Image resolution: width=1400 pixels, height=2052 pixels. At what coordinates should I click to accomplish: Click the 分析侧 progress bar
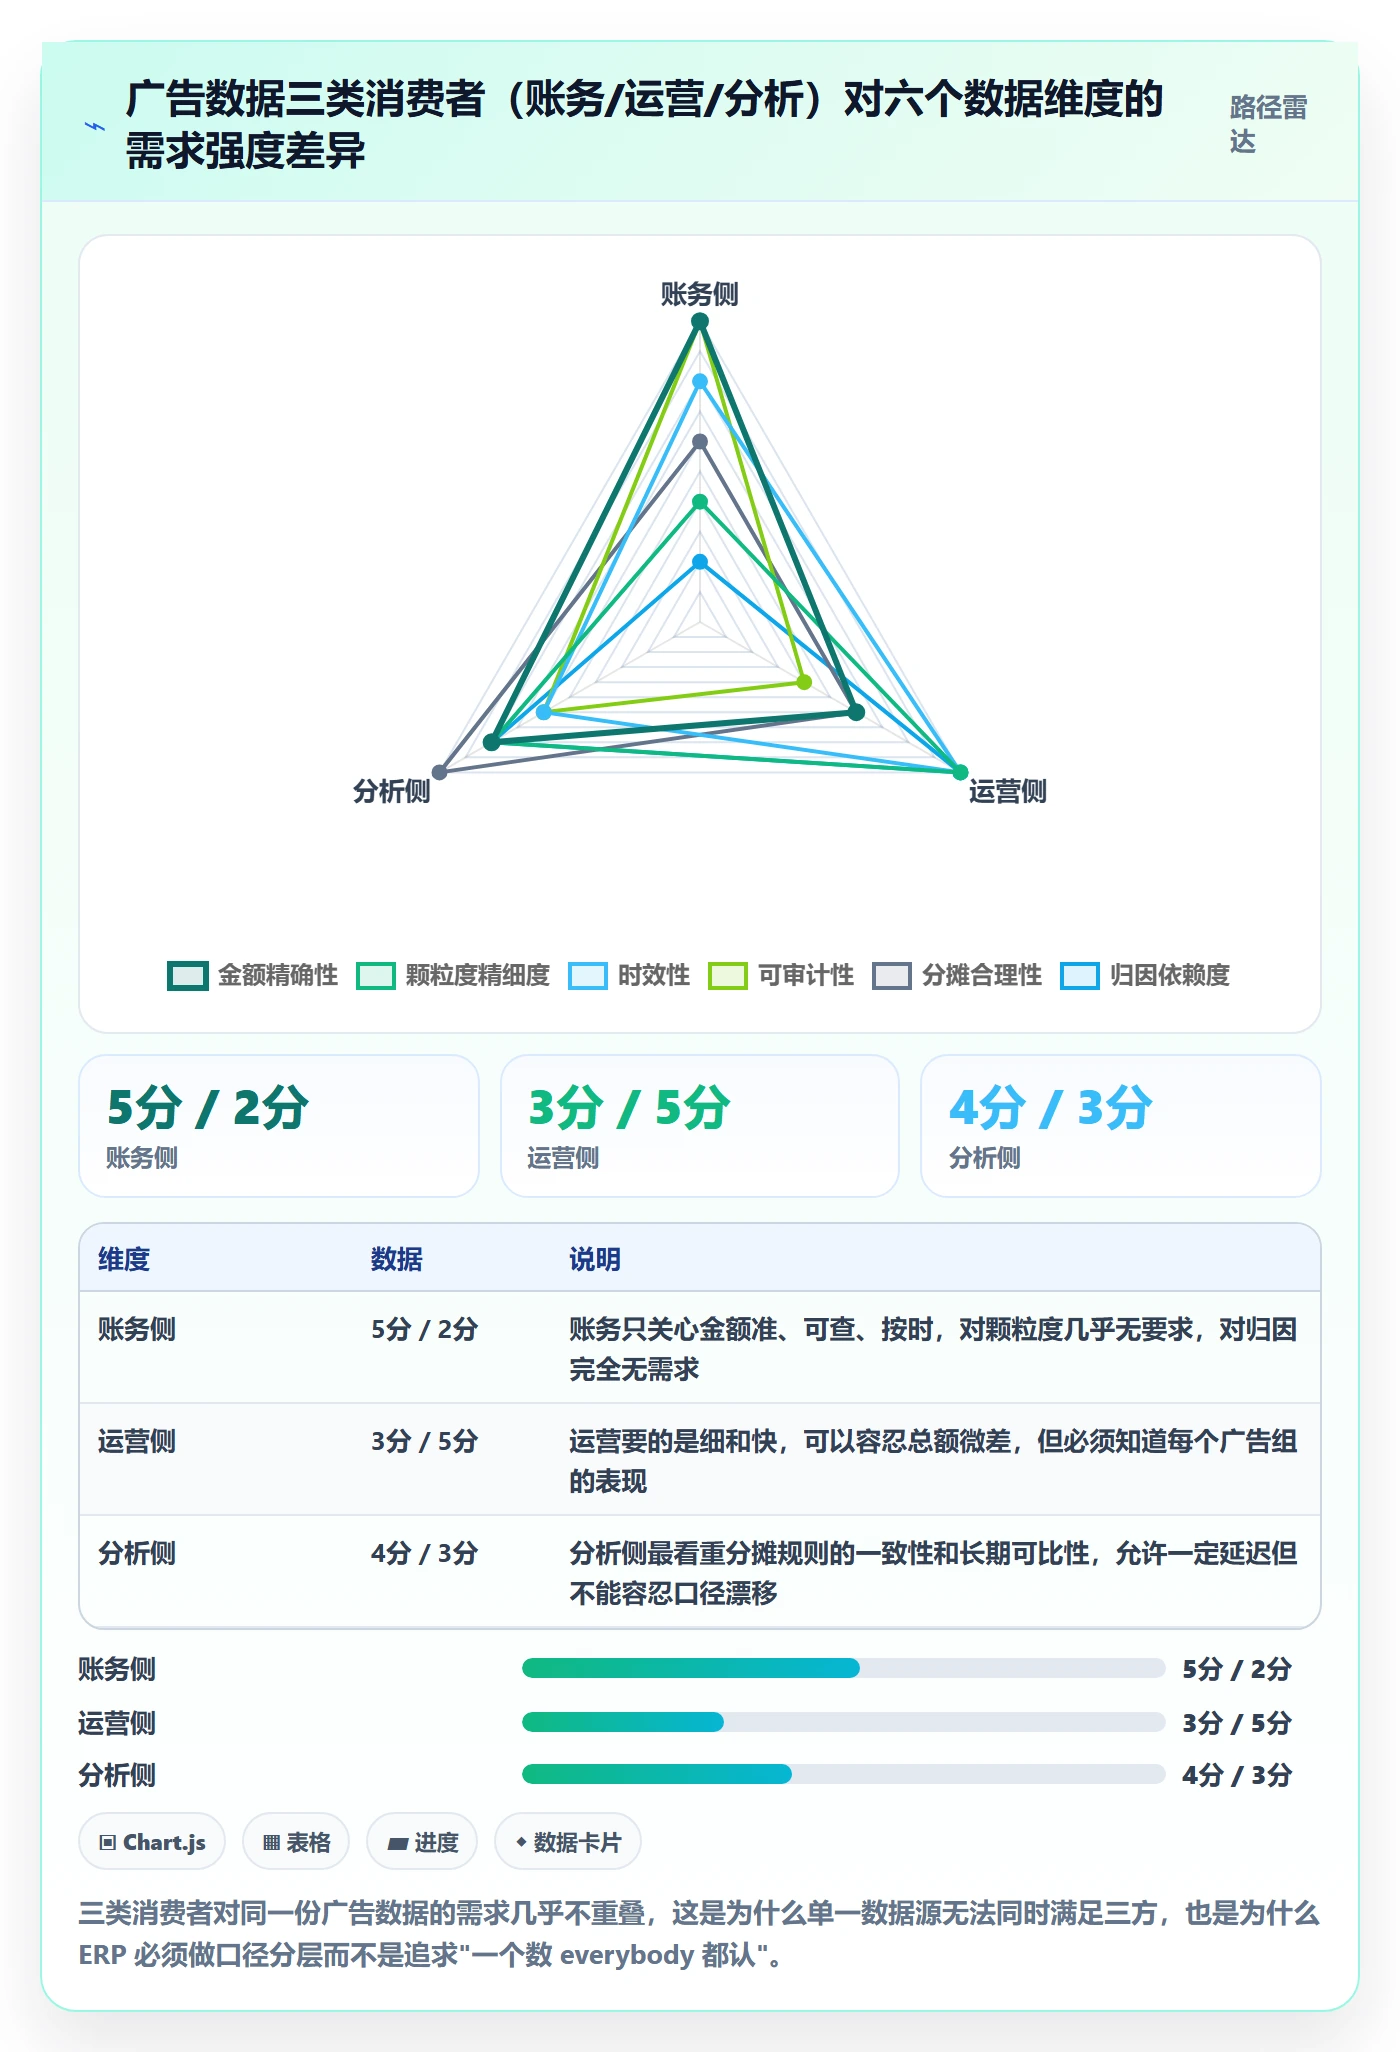coord(843,1774)
